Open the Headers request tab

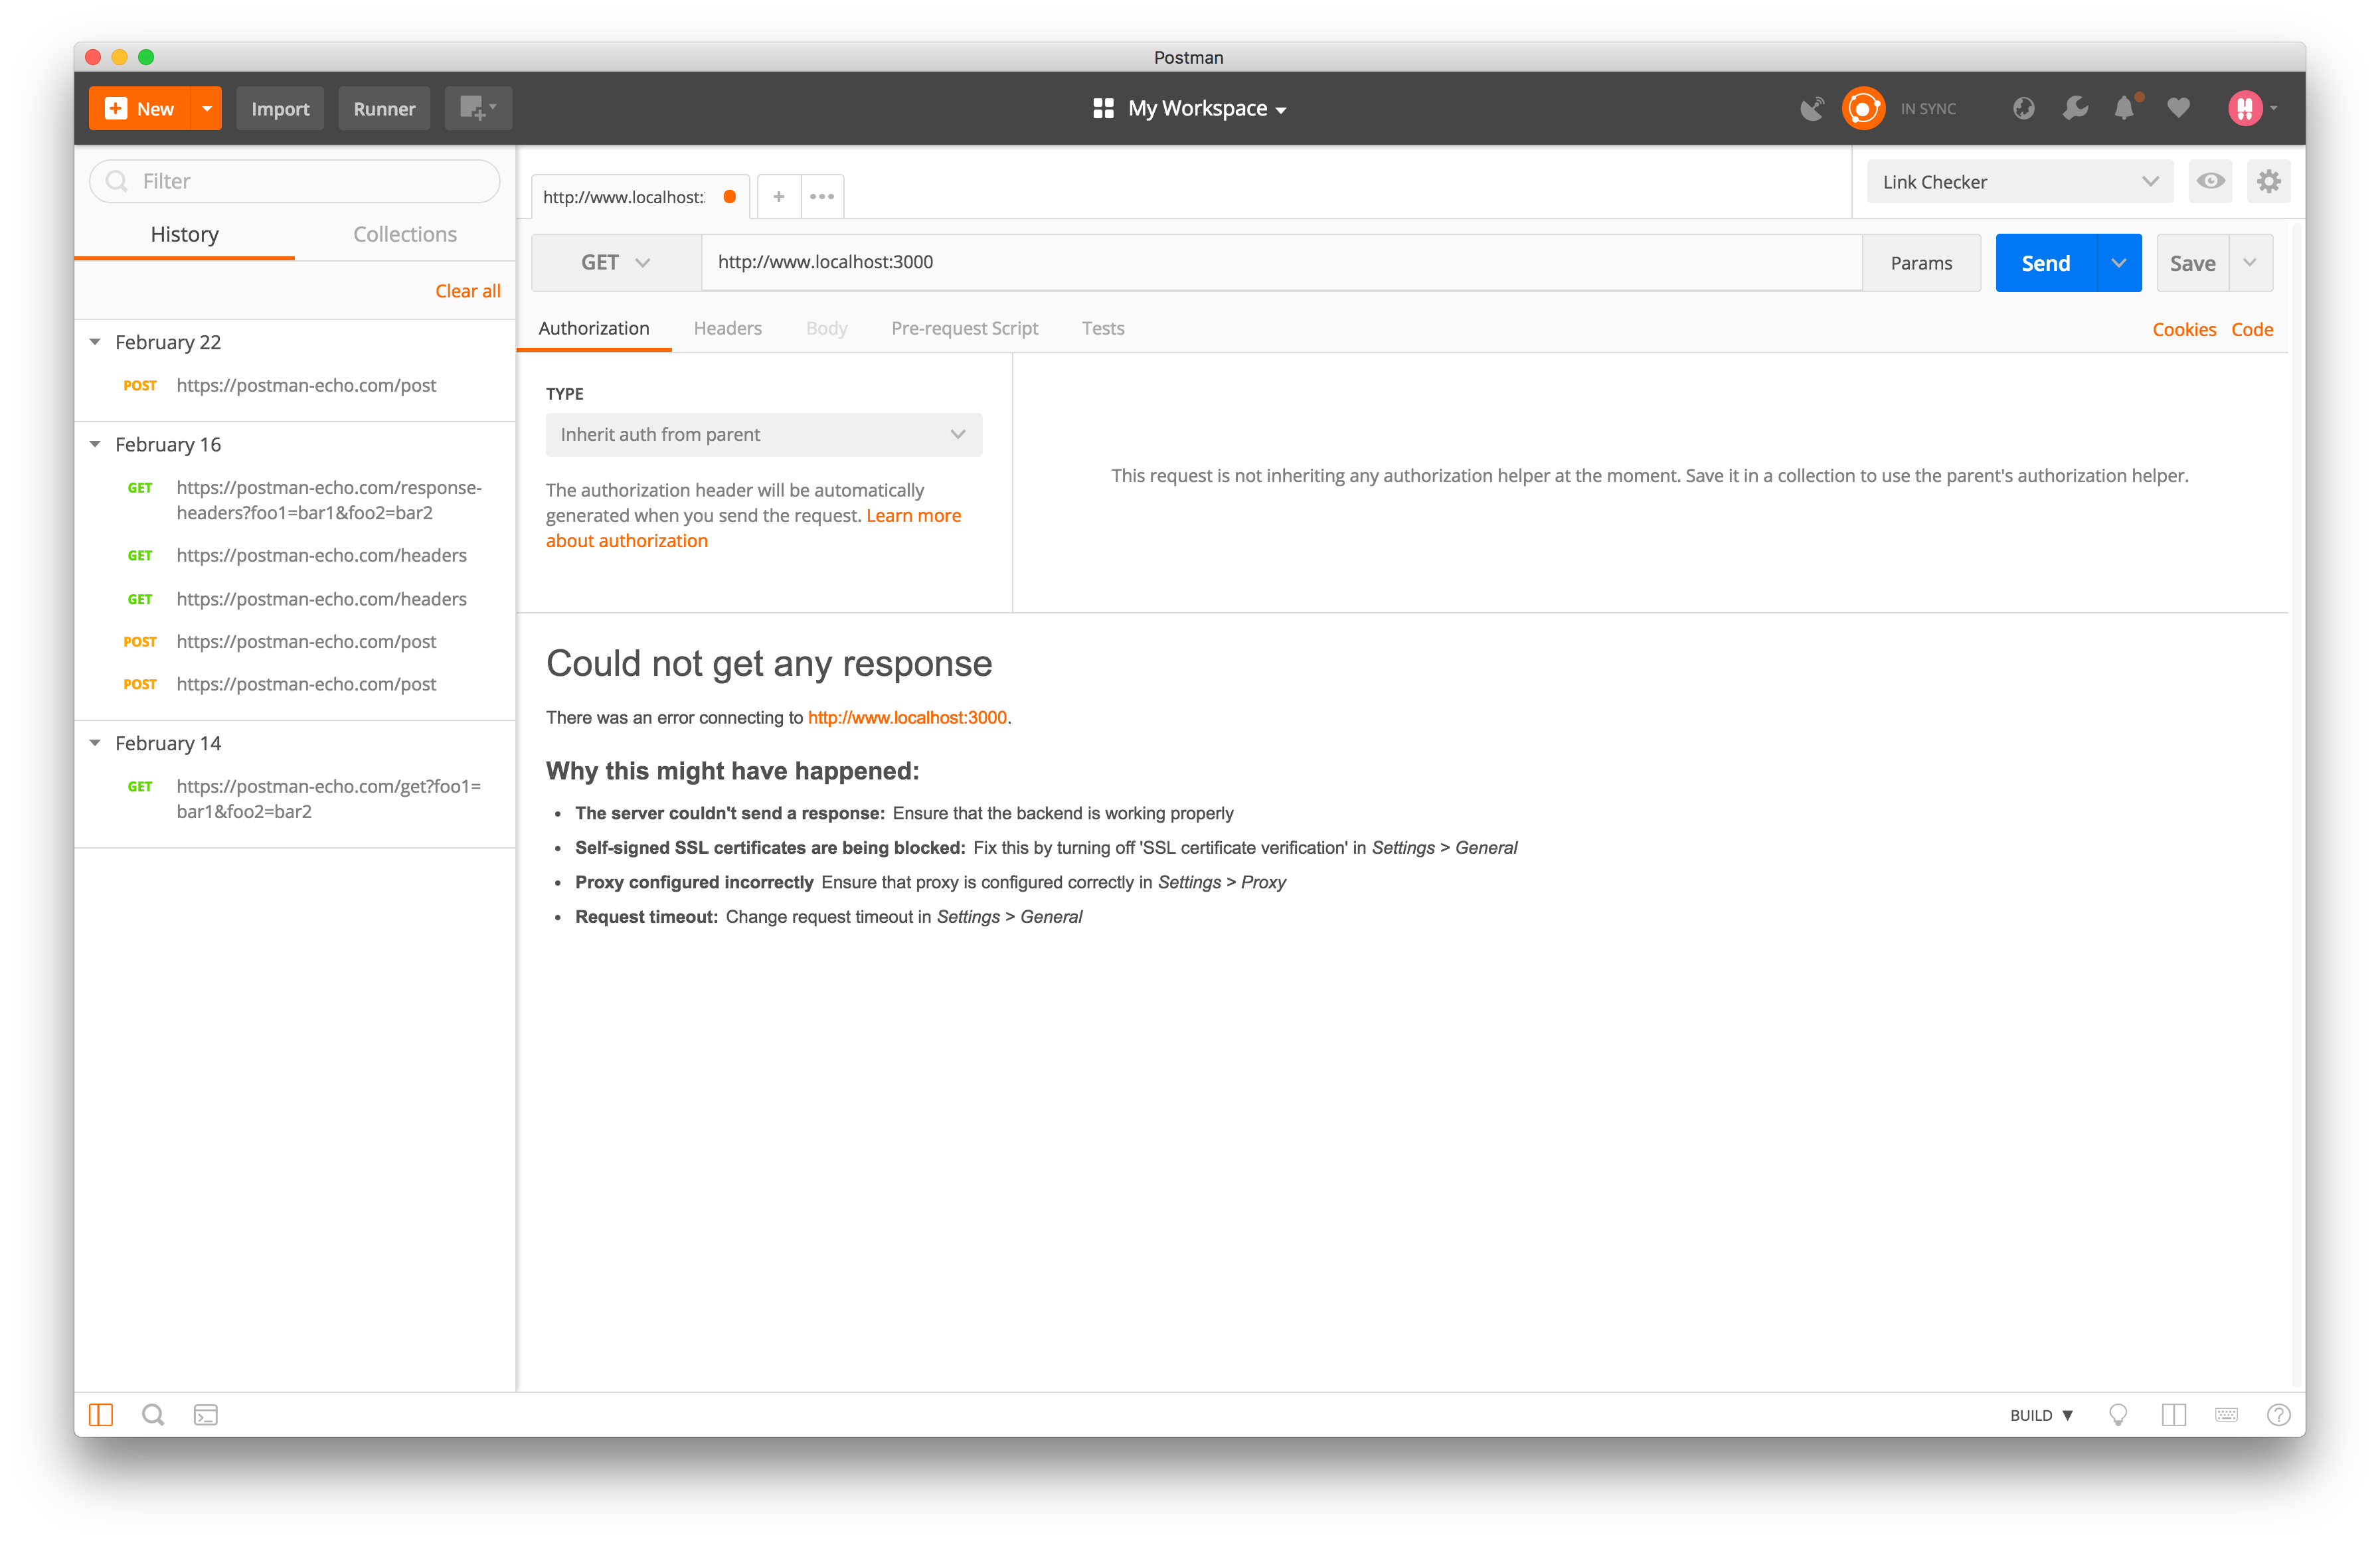(x=727, y=328)
